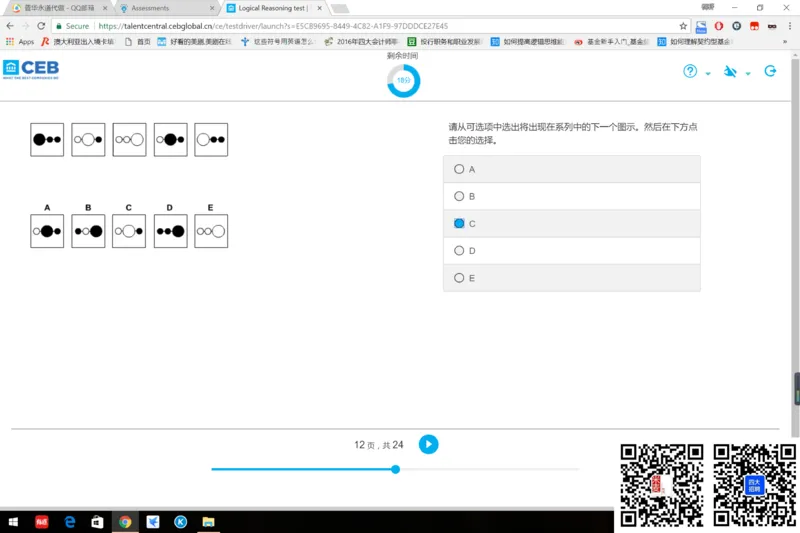This screenshot has height=533, width=800.
Task: Click answer figure B thumbnail
Action: coord(88,231)
